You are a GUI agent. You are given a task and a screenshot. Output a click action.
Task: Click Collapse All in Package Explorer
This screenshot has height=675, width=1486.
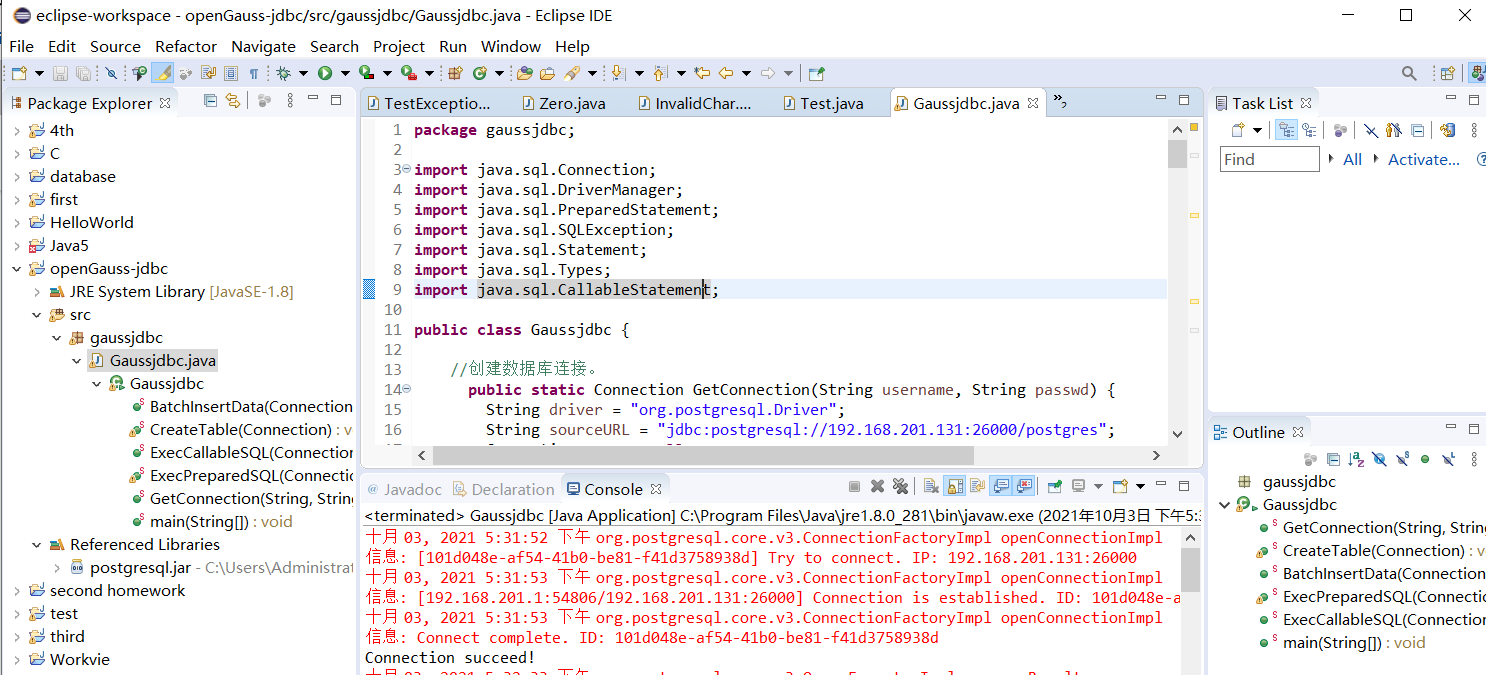pos(210,100)
